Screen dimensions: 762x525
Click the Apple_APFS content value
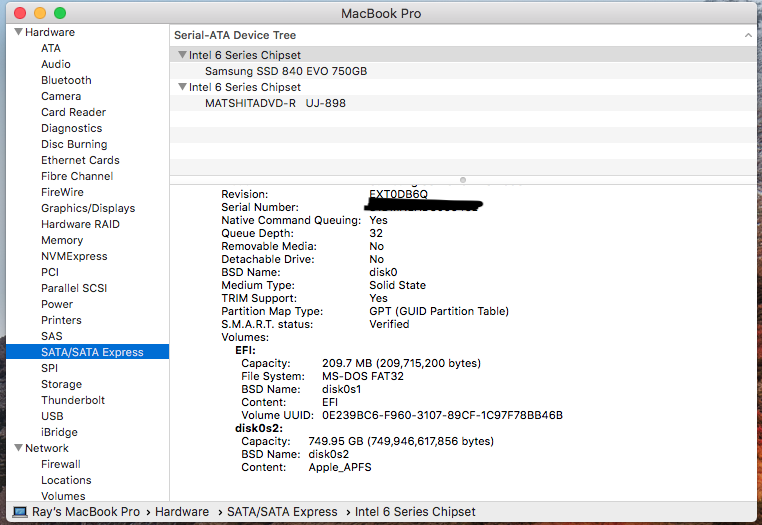coord(340,467)
